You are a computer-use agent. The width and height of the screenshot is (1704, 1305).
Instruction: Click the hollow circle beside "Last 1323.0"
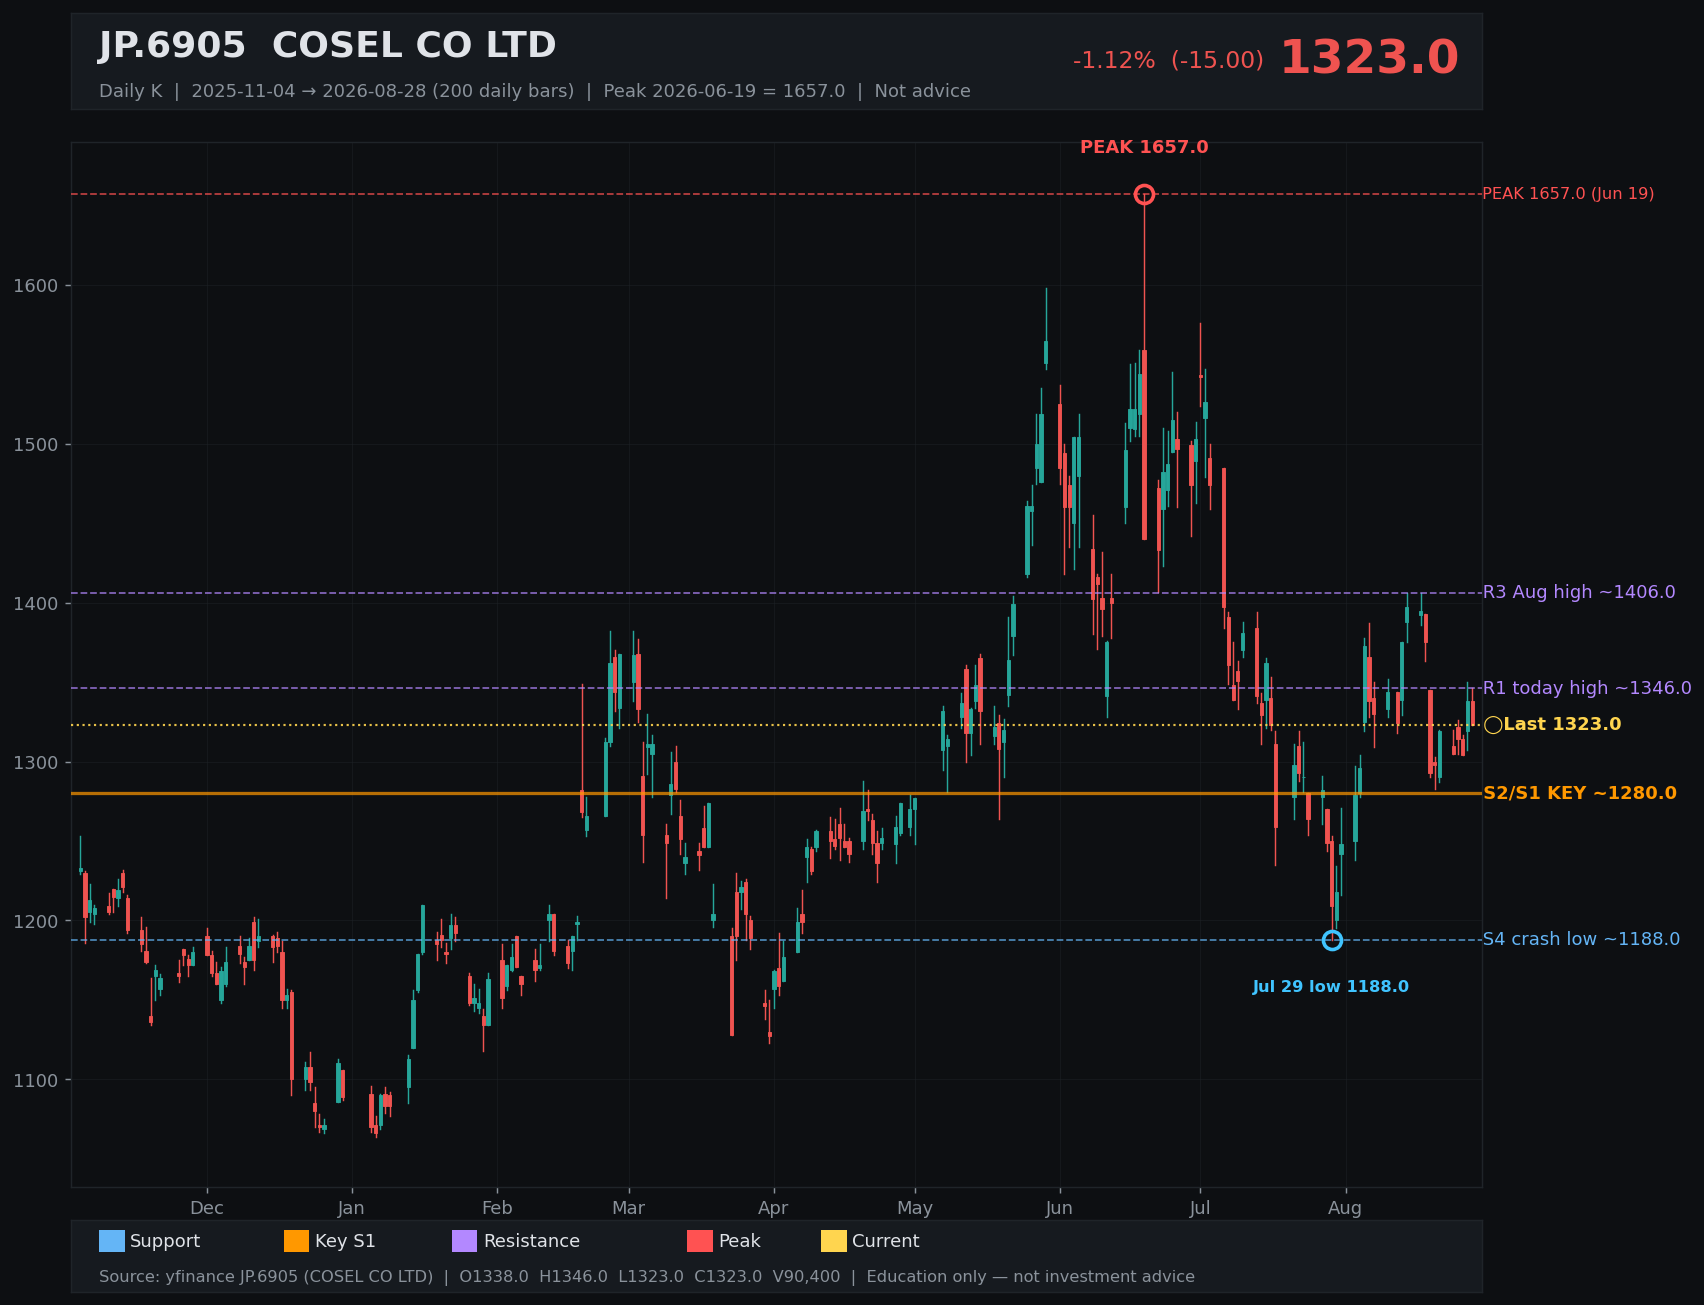pyautogui.click(x=1493, y=725)
